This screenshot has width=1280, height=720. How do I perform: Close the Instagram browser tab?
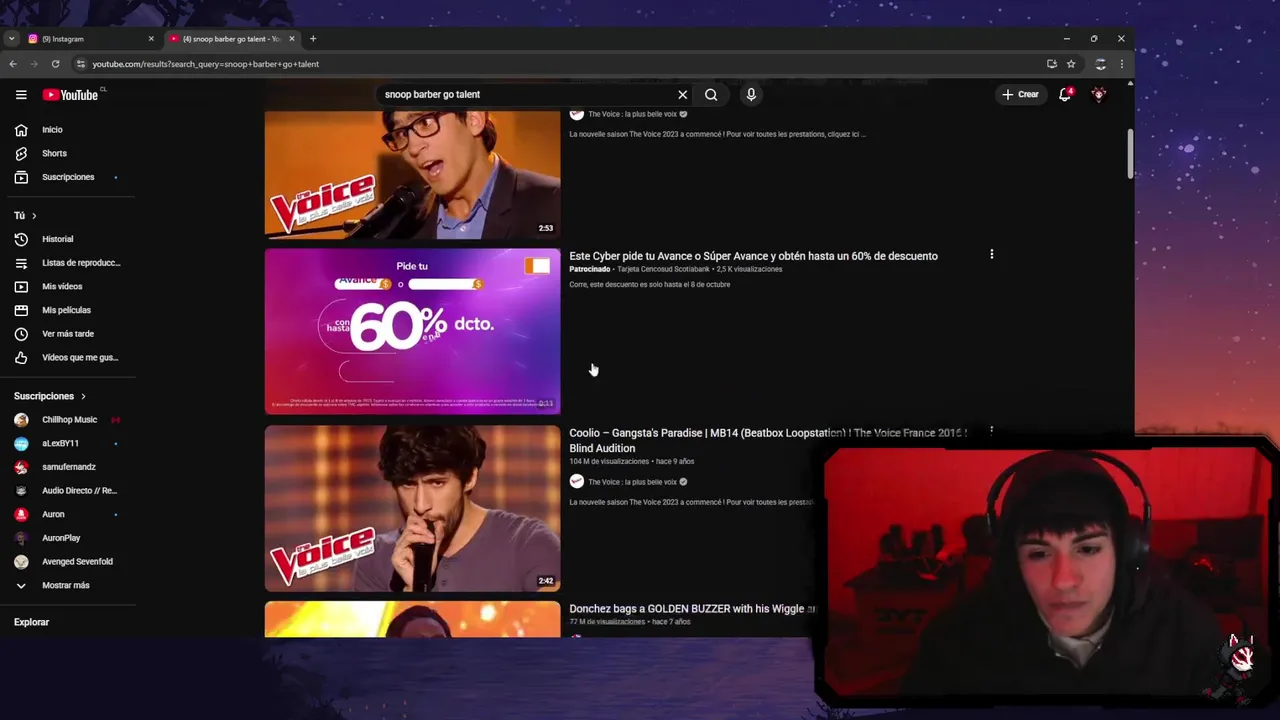coord(151,39)
